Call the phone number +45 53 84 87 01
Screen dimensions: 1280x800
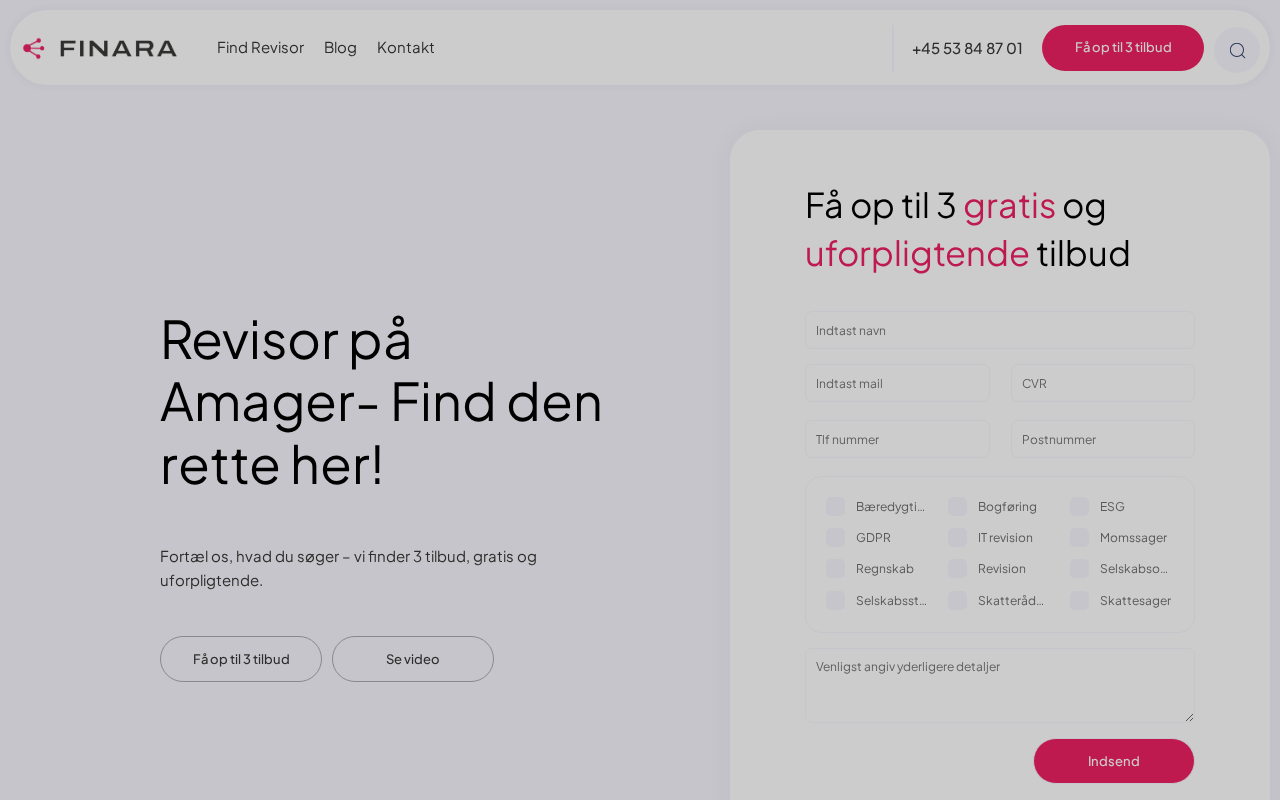(967, 48)
